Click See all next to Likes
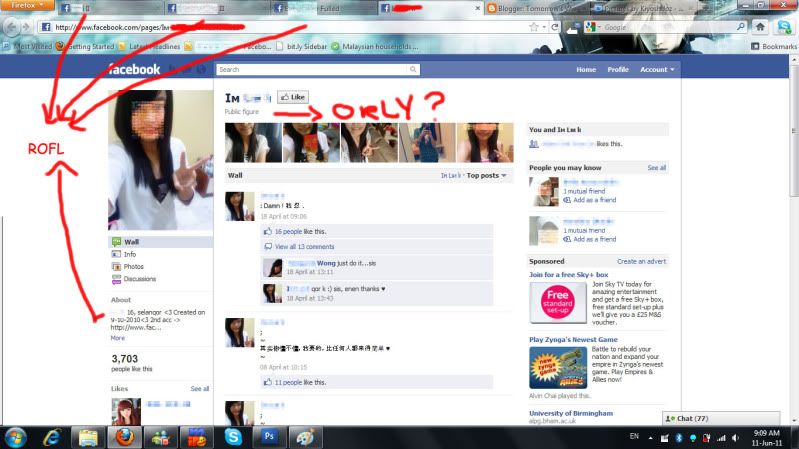The image size is (799, 449). click(200, 388)
